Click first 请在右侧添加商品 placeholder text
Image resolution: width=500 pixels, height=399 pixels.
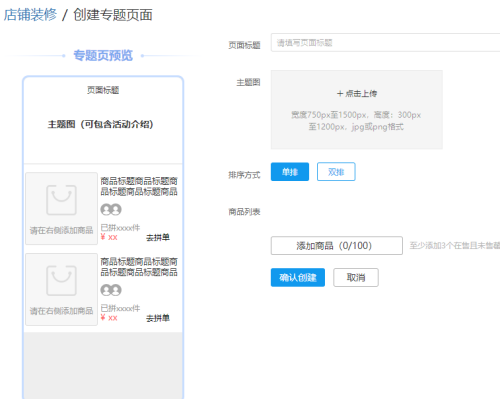pos(61,230)
